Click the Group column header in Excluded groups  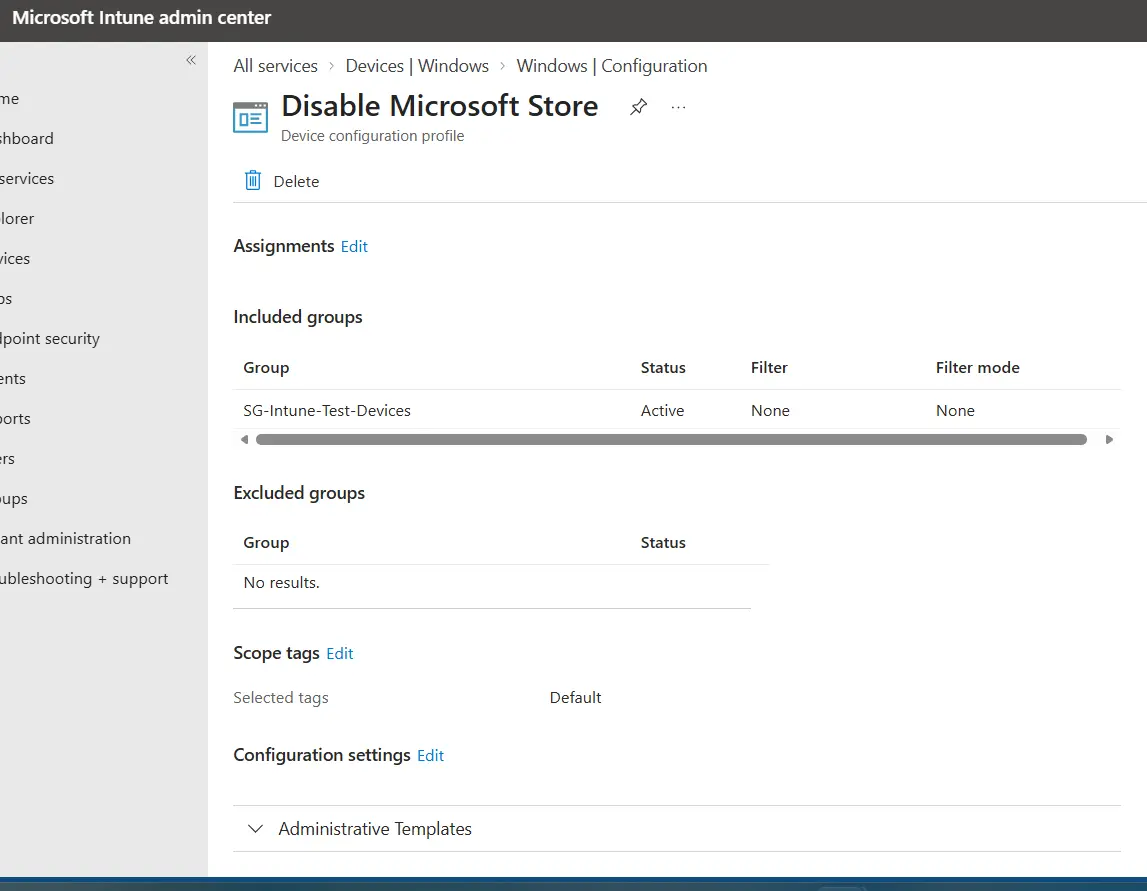[x=266, y=543]
